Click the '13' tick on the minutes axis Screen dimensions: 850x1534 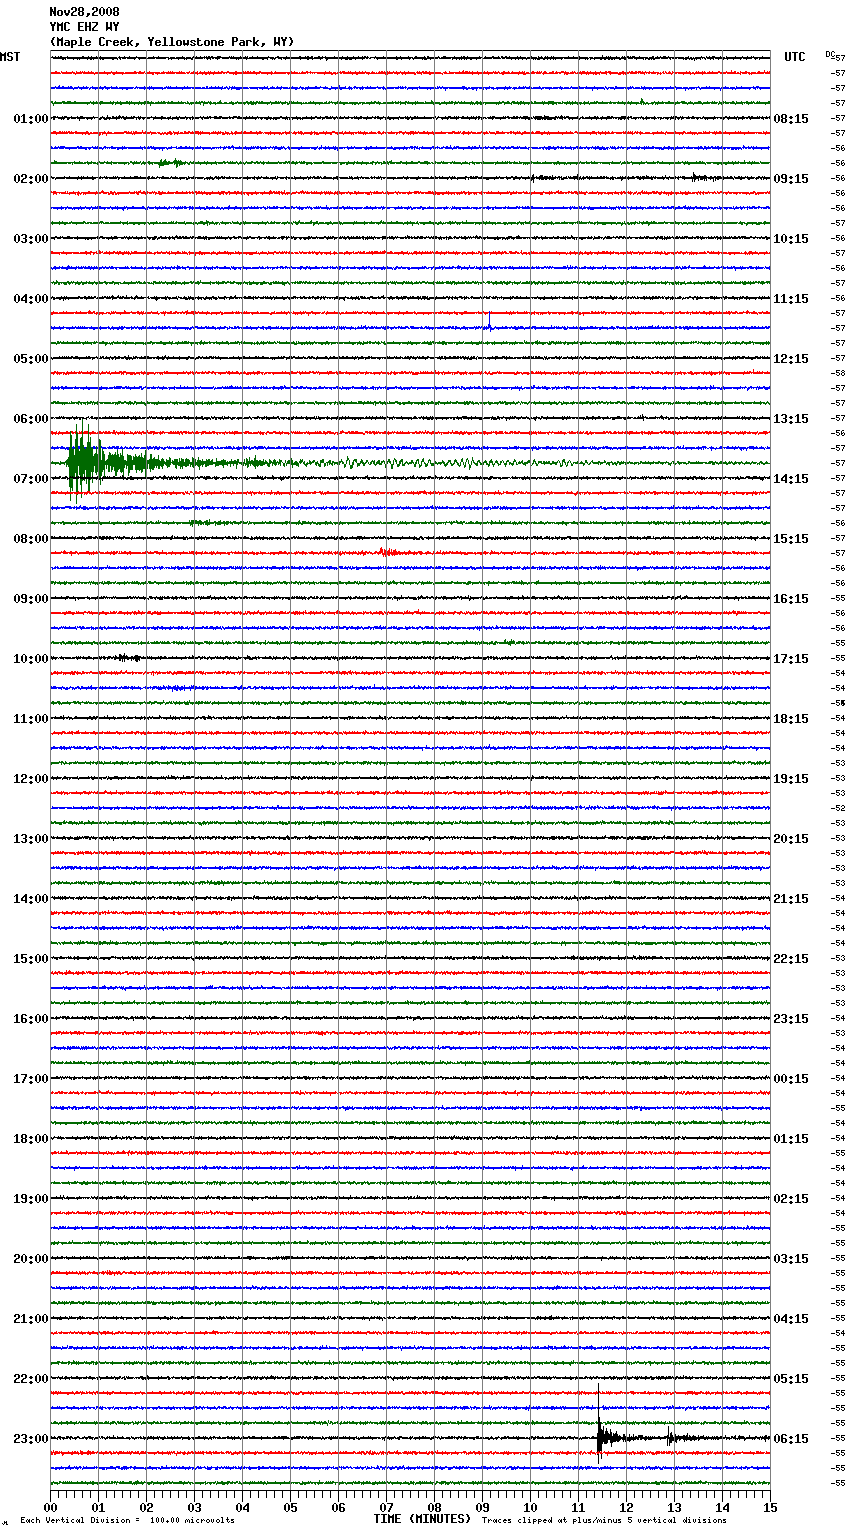click(x=675, y=1507)
